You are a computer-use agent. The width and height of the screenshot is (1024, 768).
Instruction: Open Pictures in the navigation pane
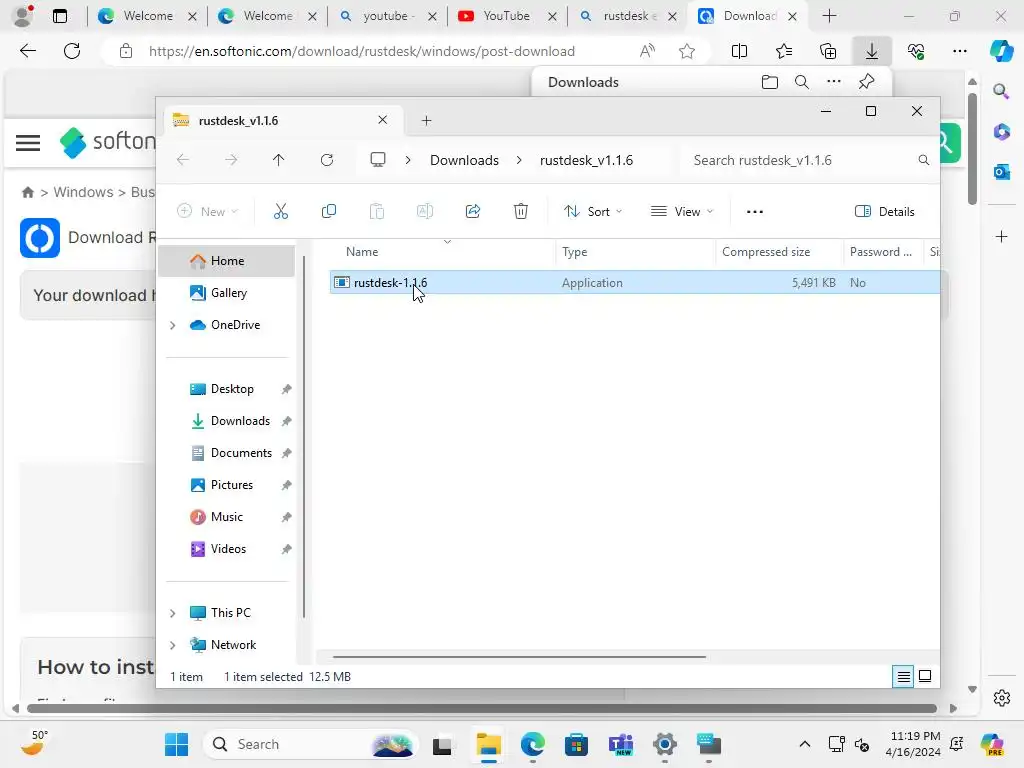(x=232, y=485)
